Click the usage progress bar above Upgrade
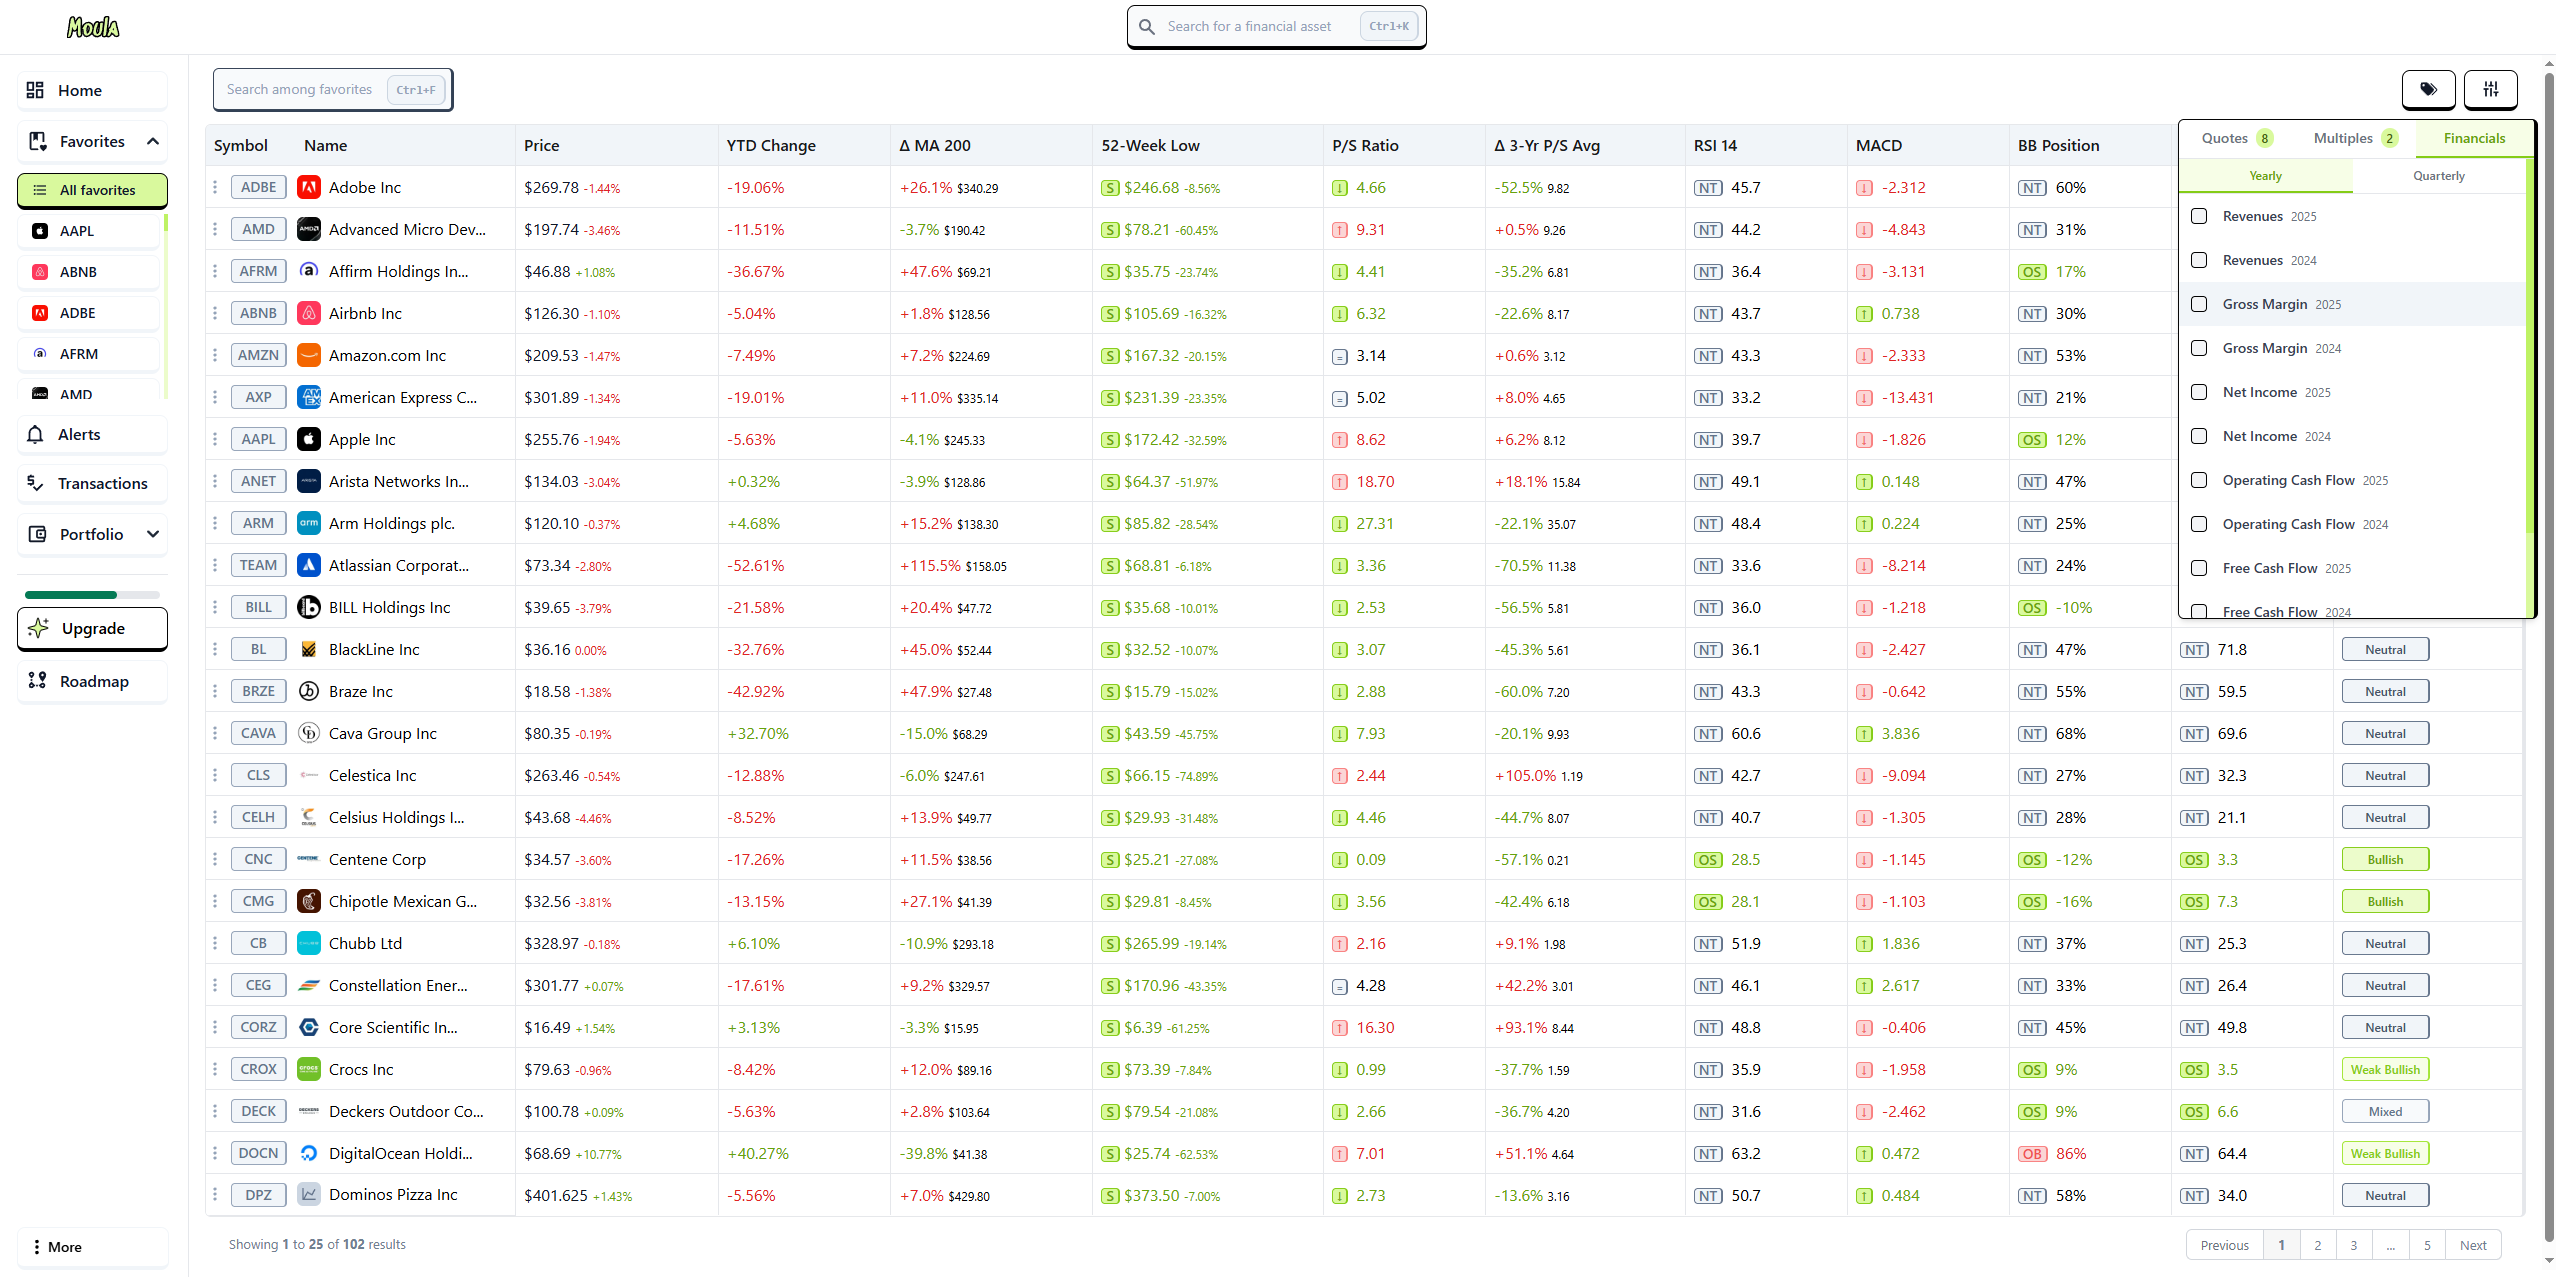2556x1277 pixels. pos(92,595)
